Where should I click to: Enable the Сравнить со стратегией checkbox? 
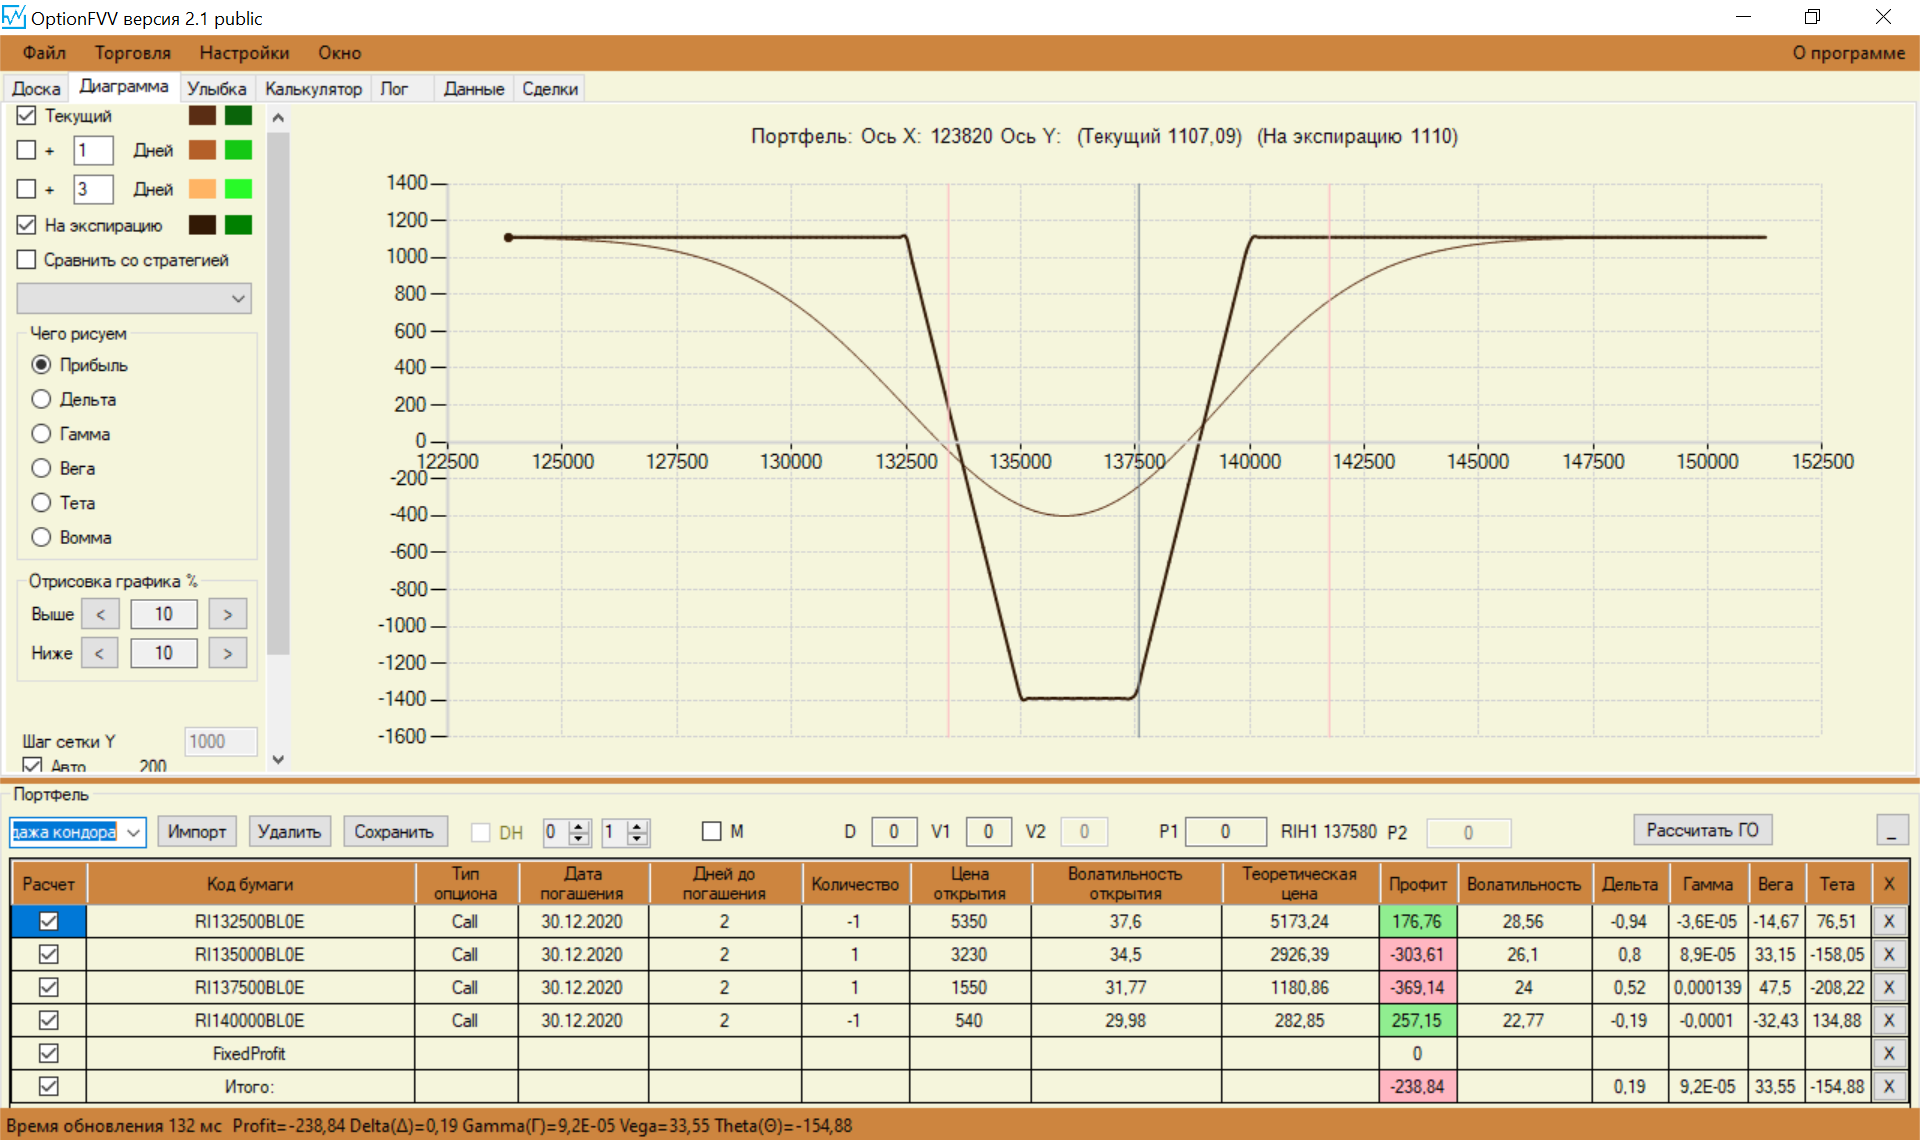point(27,260)
